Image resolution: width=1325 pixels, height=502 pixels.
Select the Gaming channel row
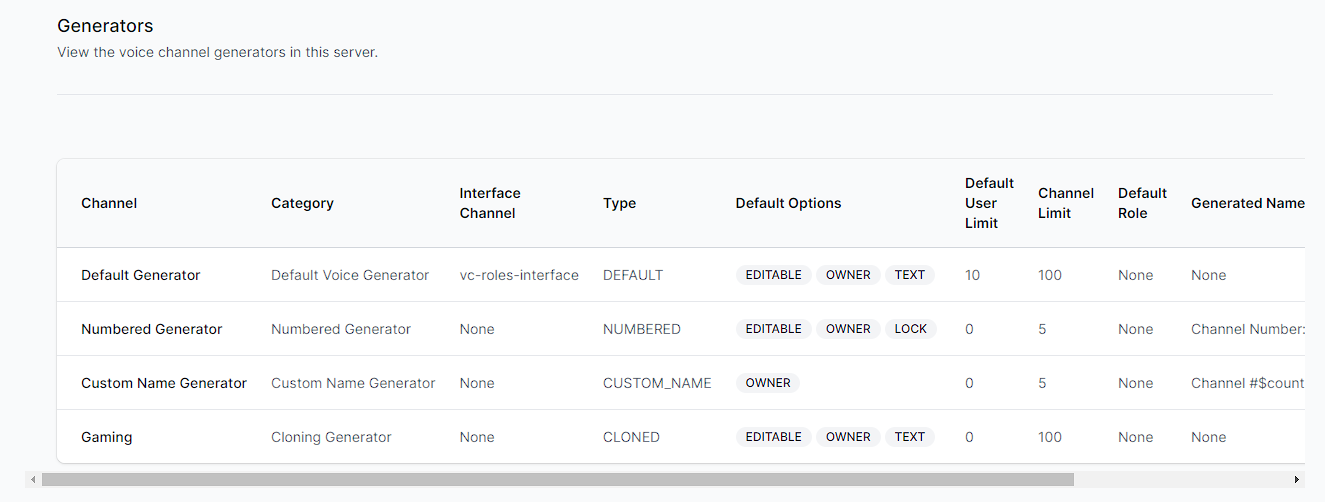pyautogui.click(x=681, y=437)
